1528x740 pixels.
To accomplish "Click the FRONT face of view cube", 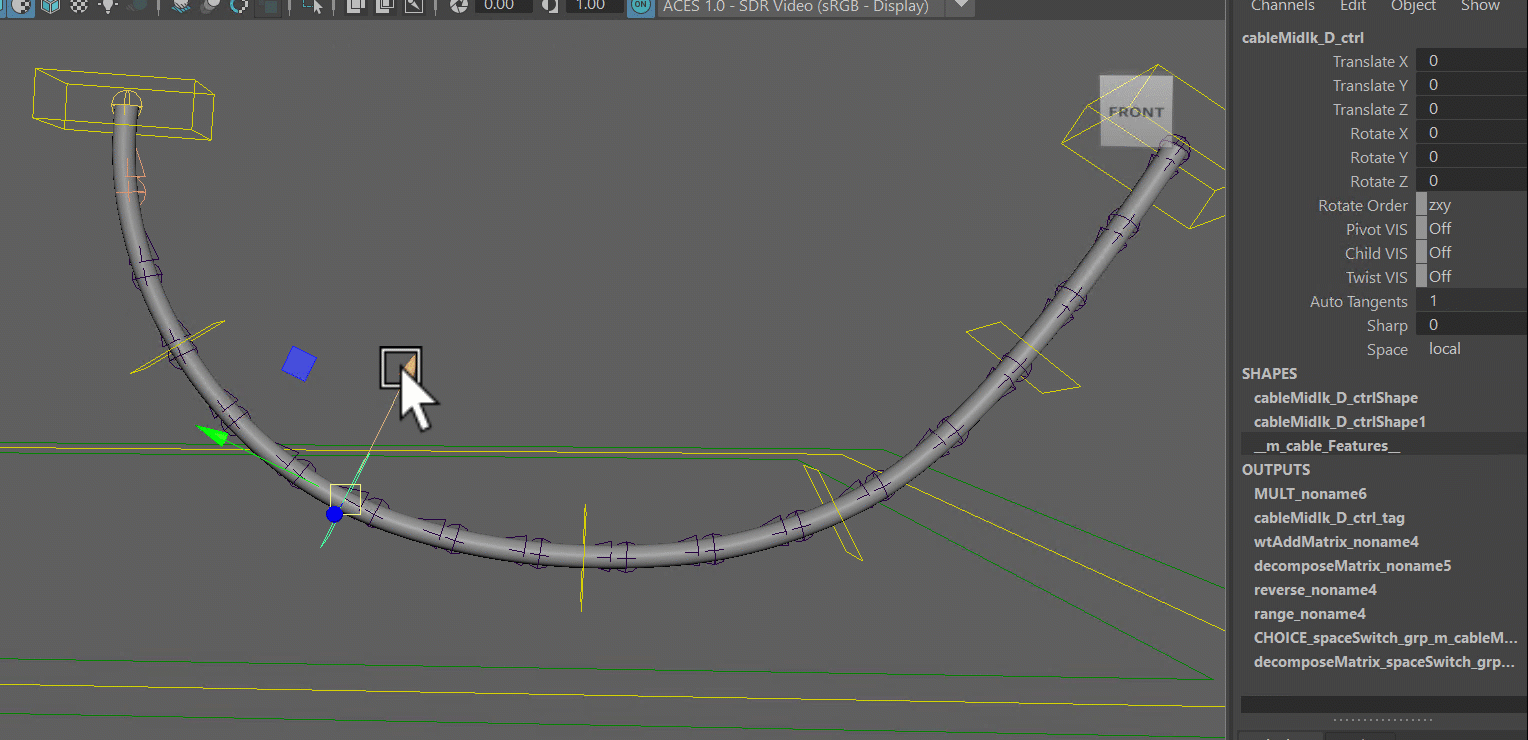I will pos(1136,111).
